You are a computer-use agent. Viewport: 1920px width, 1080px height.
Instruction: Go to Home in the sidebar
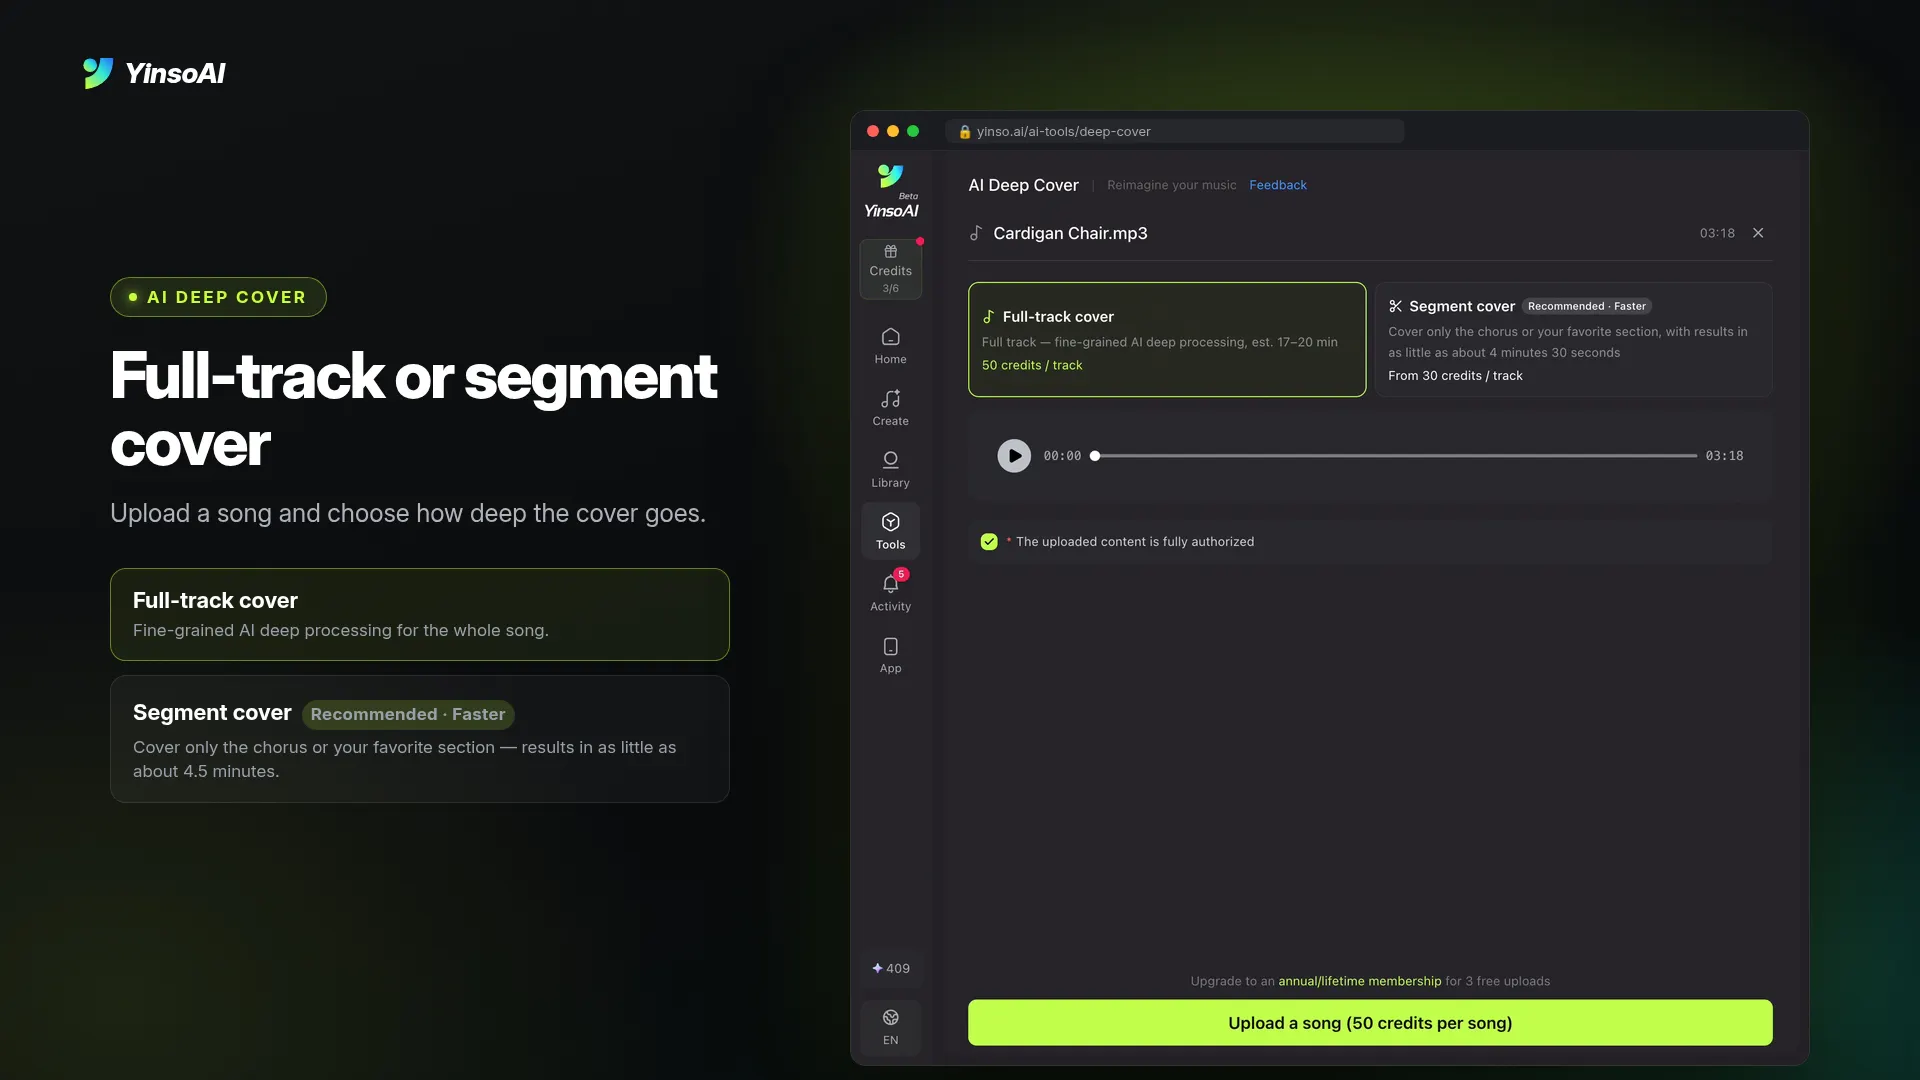(890, 346)
